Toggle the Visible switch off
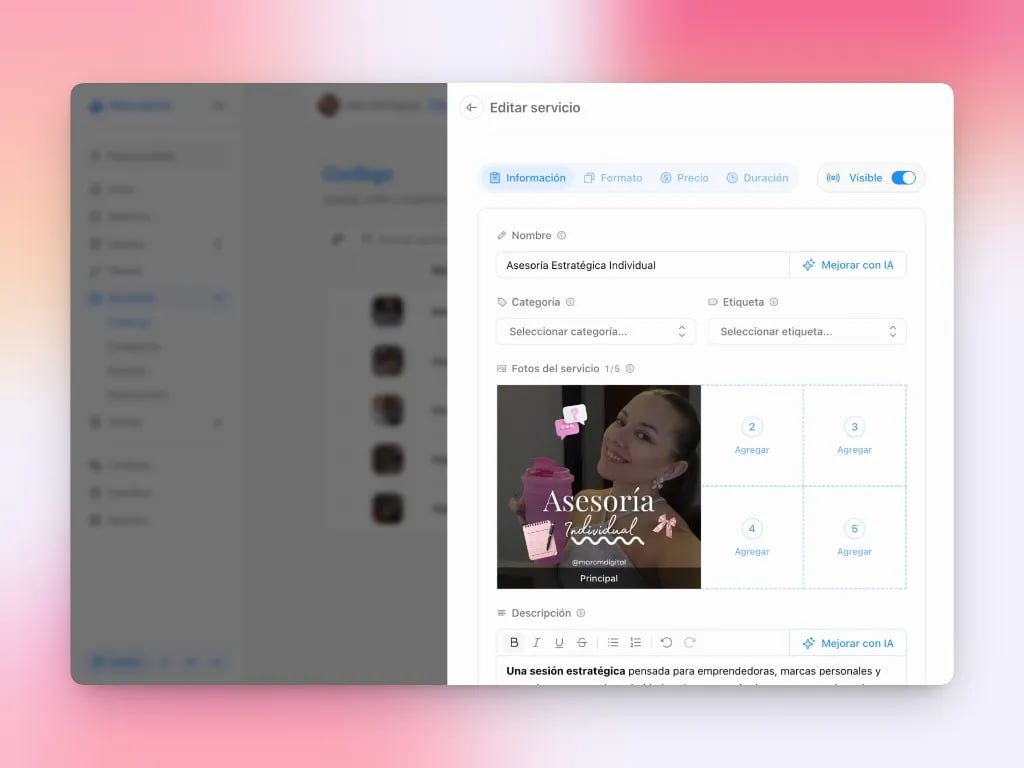1024x768 pixels. click(904, 178)
